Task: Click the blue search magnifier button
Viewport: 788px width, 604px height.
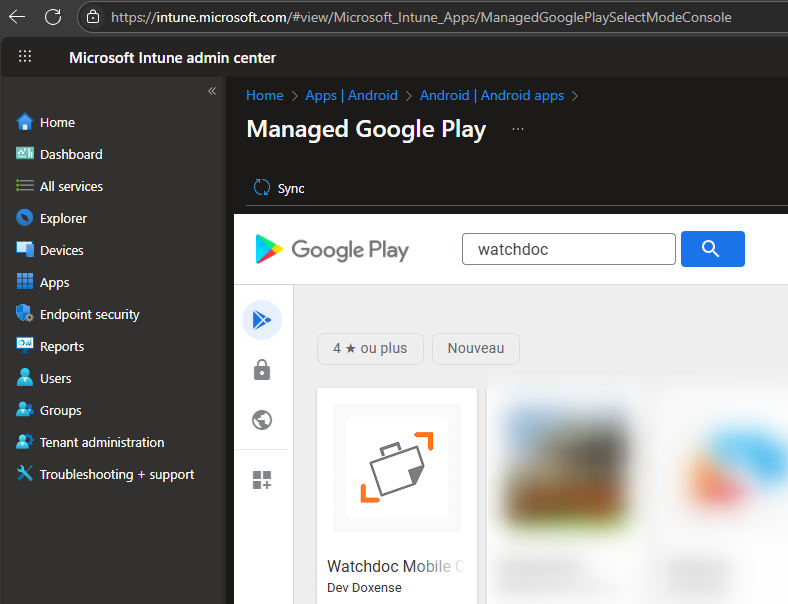Action: point(712,249)
